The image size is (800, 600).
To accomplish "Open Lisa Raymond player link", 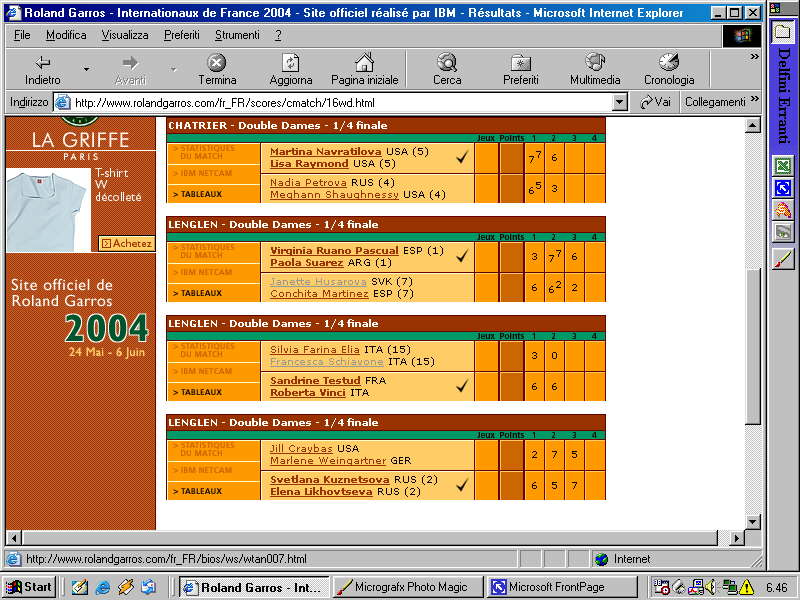I will [x=309, y=164].
